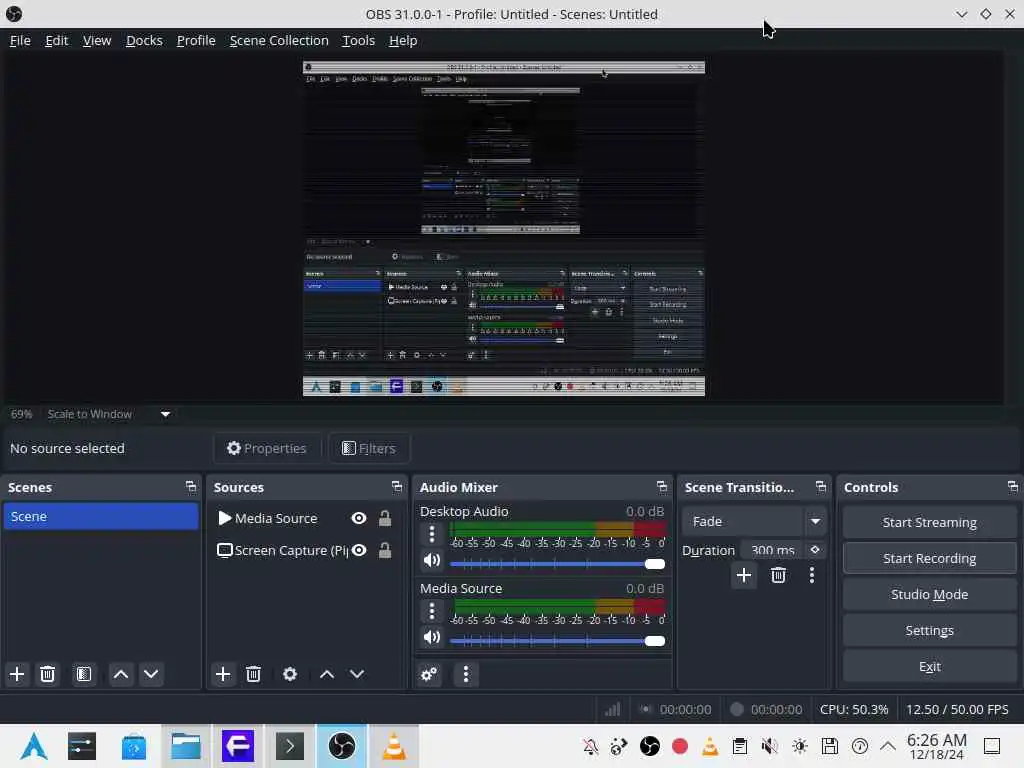Toggle notifications bell in system tray
The image size is (1024, 768).
click(590, 746)
